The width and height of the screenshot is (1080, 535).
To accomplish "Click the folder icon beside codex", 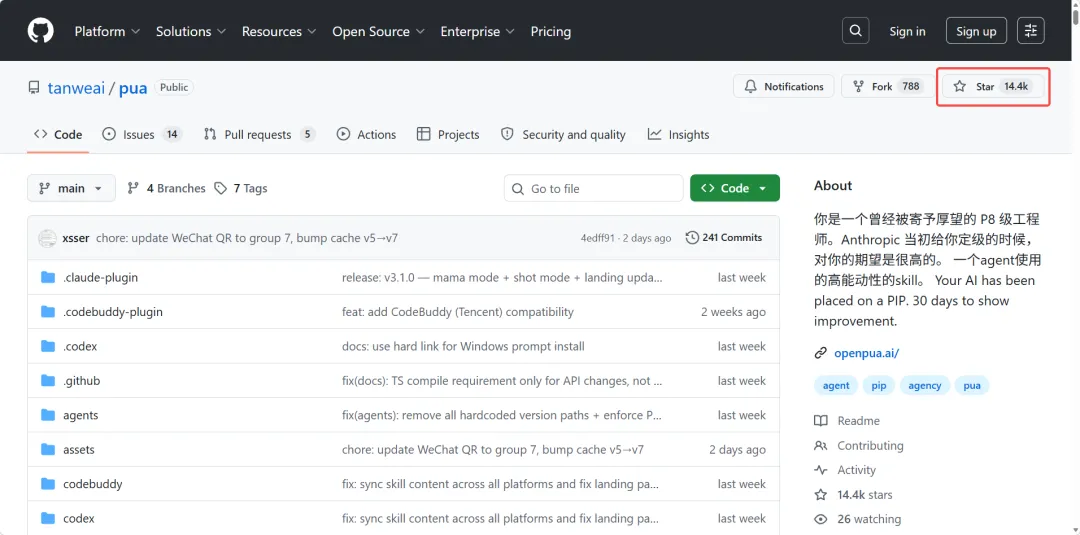I will coord(48,518).
